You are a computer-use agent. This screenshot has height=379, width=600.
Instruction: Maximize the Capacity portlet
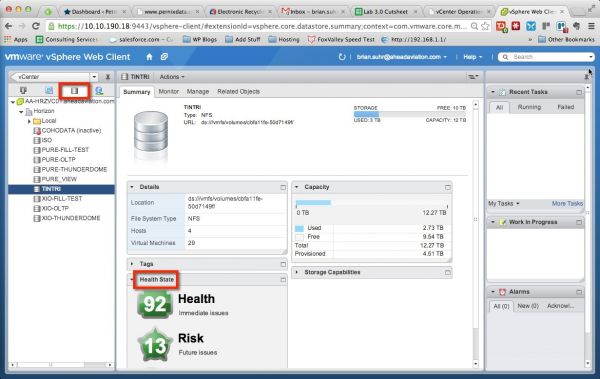pos(448,187)
